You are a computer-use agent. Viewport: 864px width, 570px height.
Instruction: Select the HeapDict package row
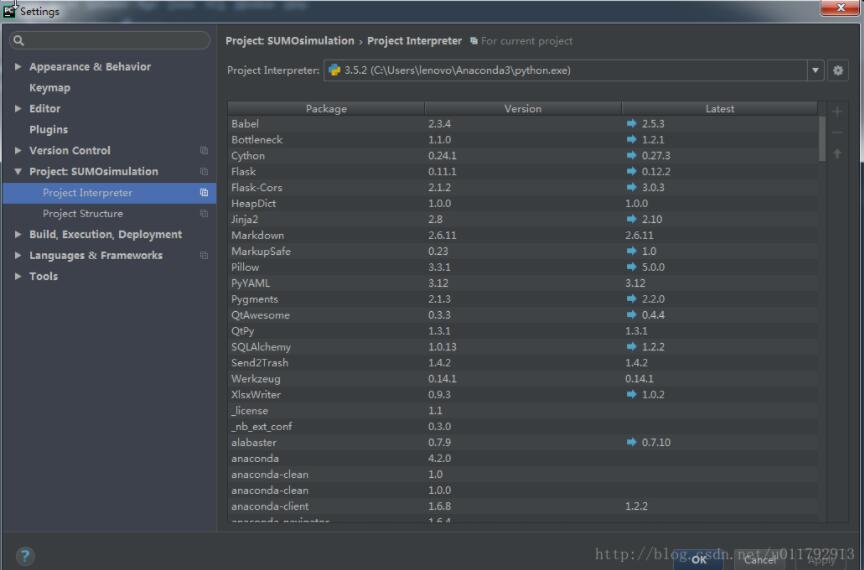tap(523, 203)
